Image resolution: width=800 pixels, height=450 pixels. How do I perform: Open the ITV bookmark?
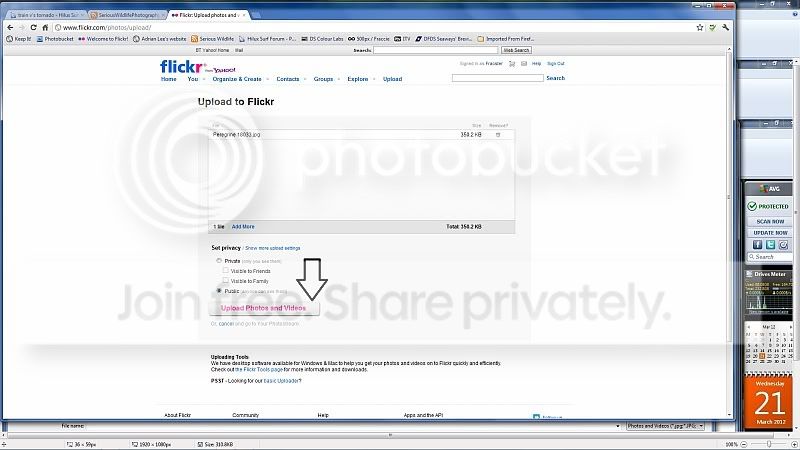coord(402,39)
